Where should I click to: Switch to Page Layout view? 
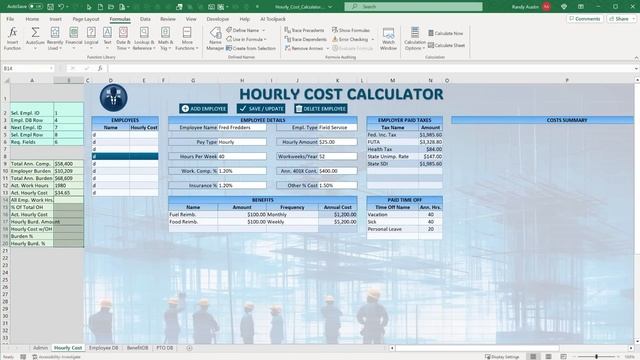point(548,357)
